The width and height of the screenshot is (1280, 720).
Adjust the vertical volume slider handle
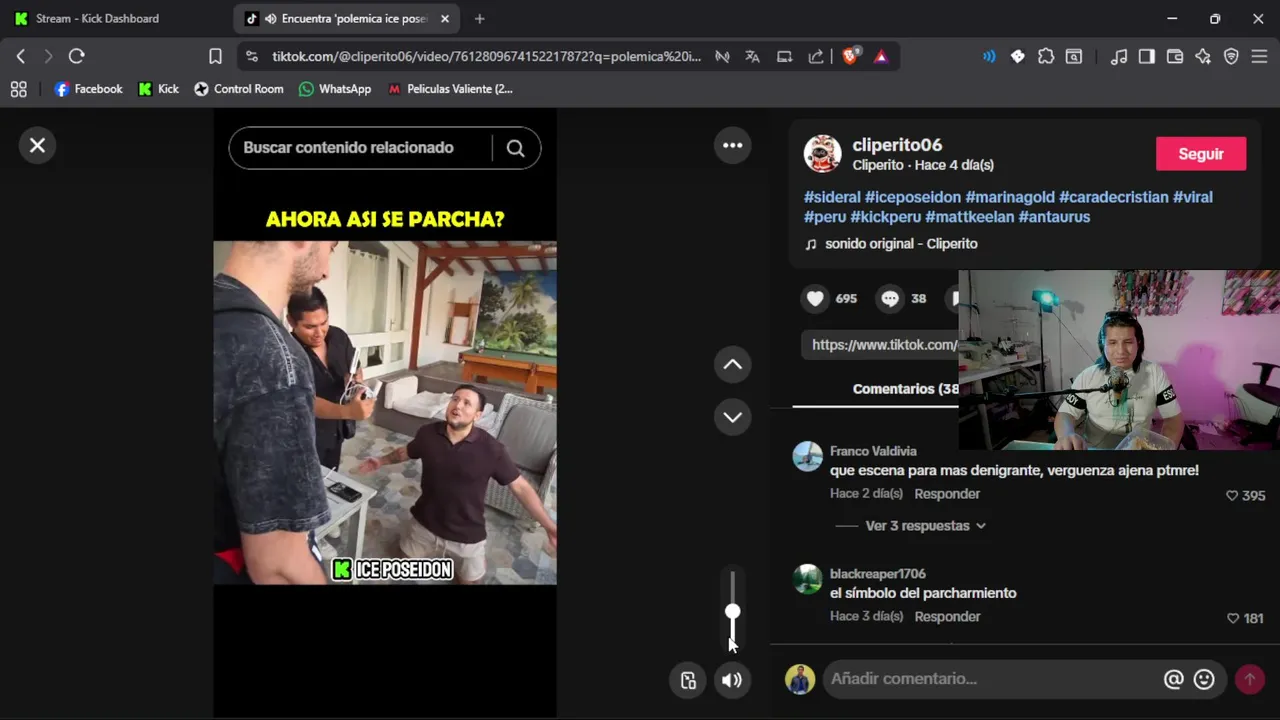(733, 611)
